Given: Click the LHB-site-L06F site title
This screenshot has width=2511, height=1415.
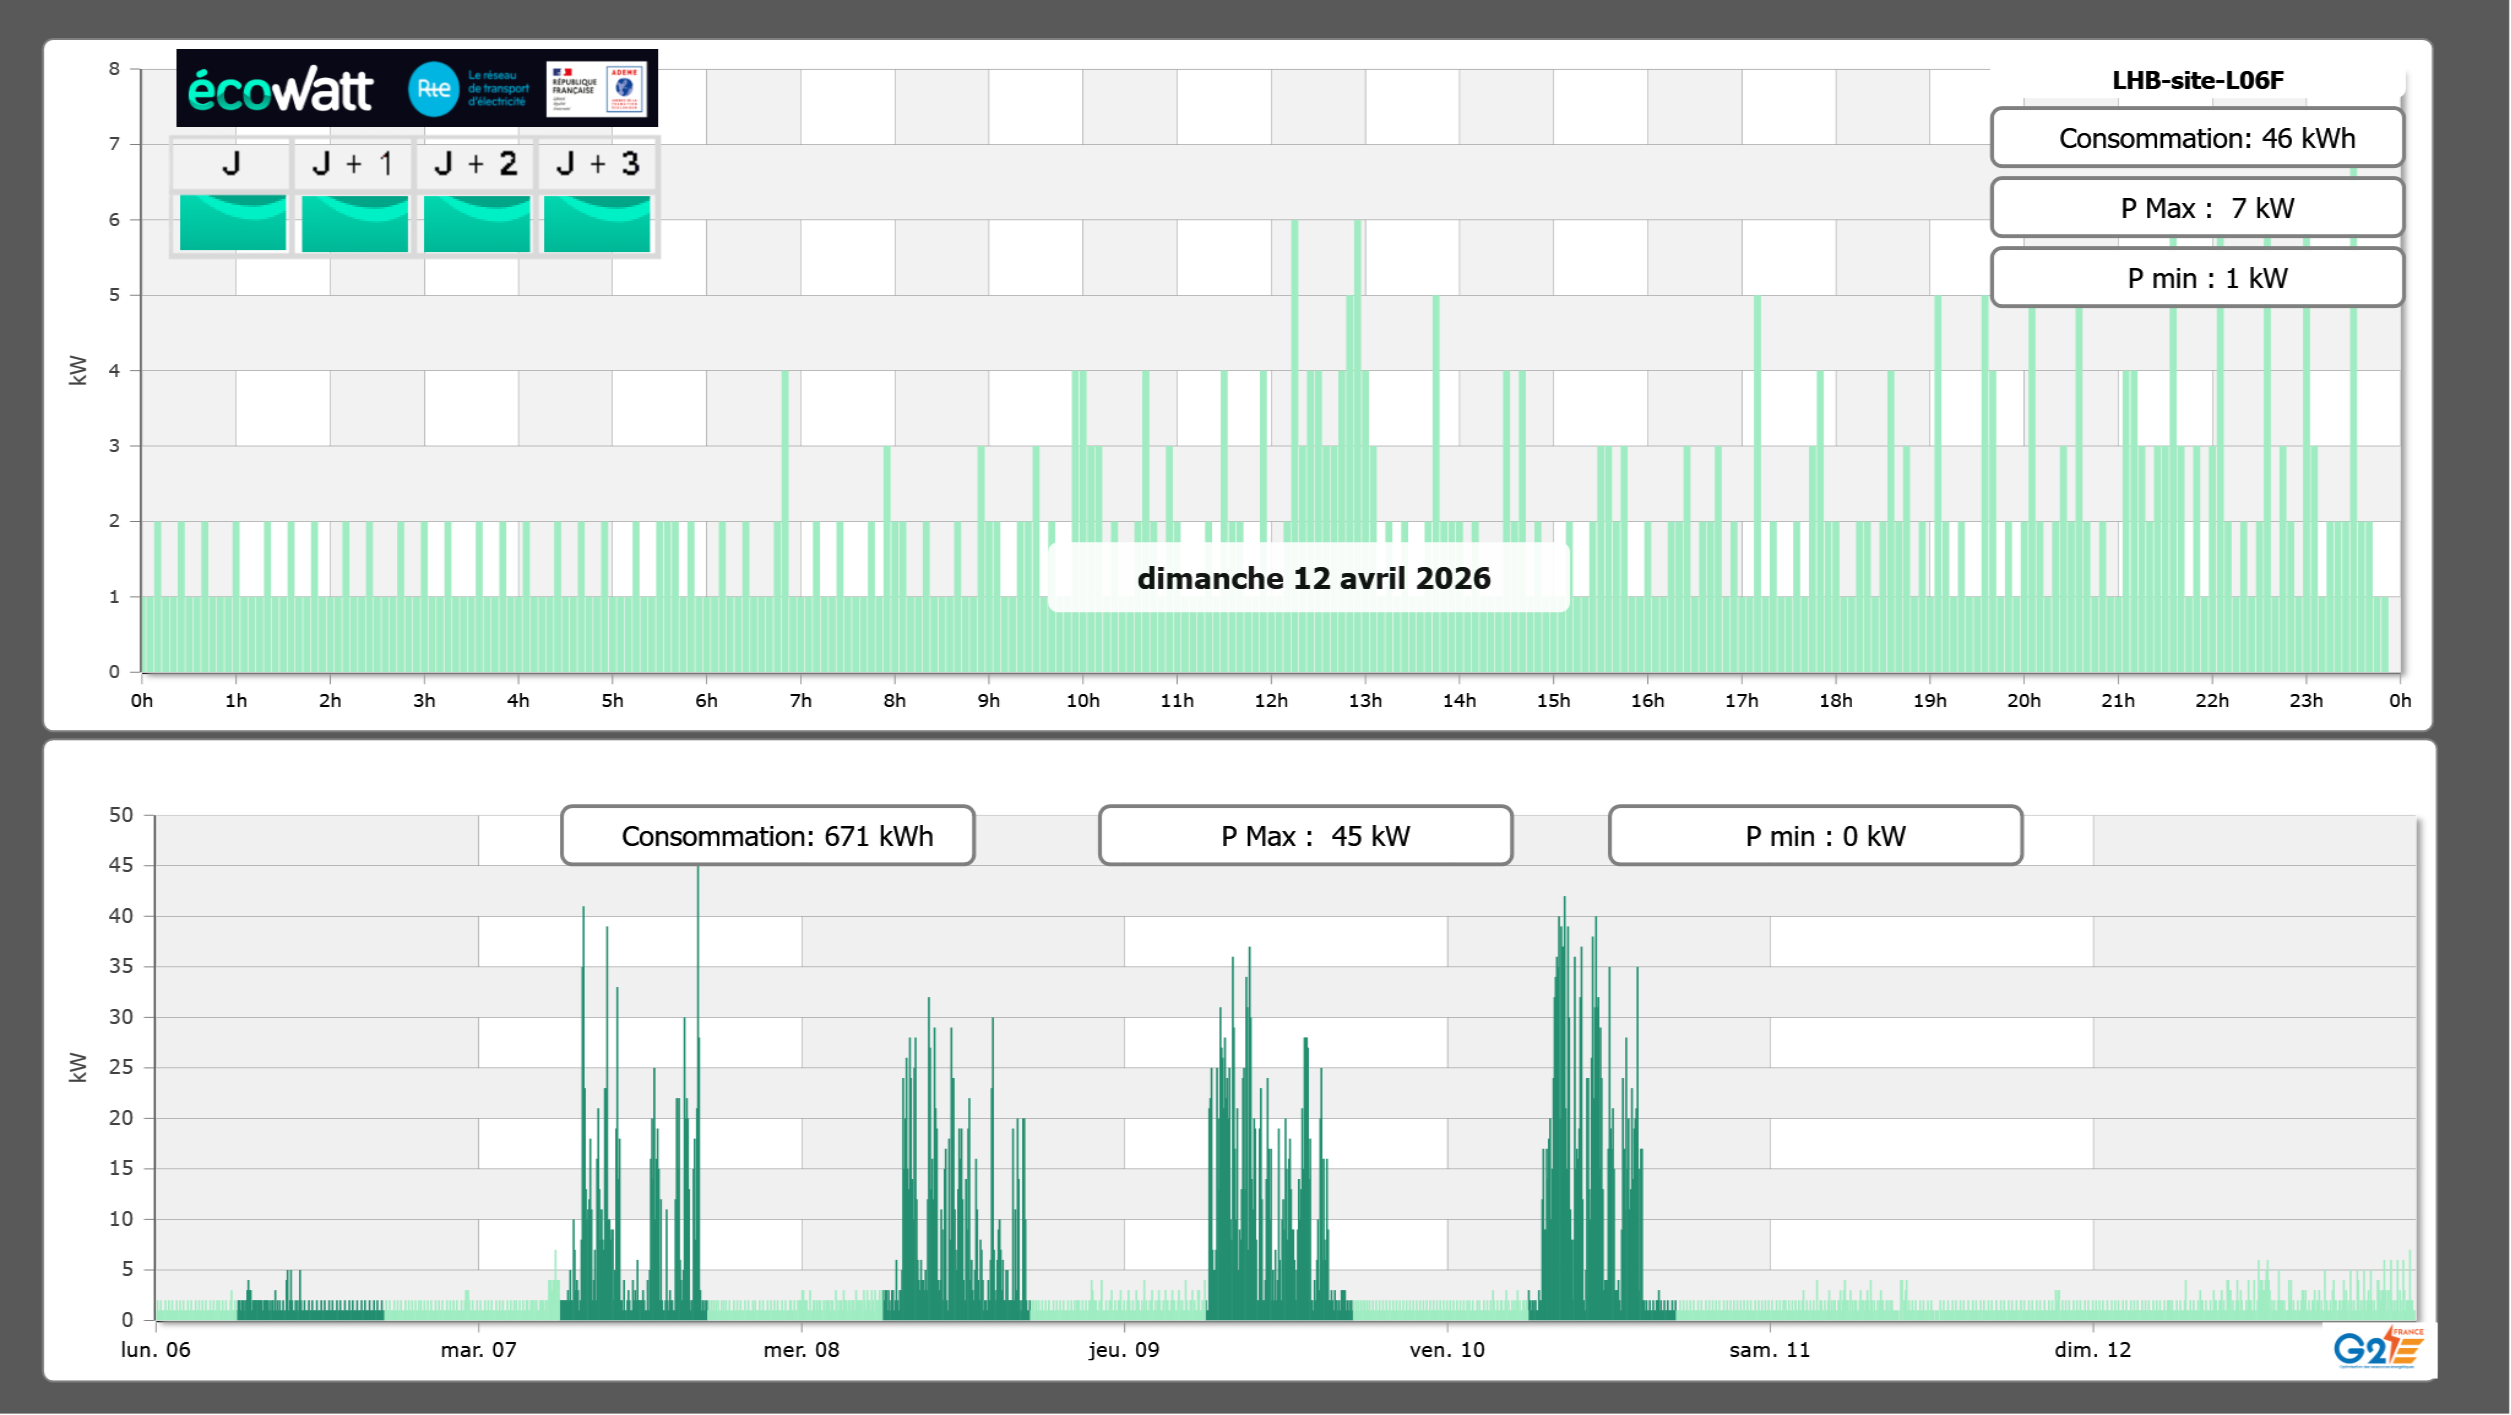Looking at the screenshot, I should (2197, 81).
